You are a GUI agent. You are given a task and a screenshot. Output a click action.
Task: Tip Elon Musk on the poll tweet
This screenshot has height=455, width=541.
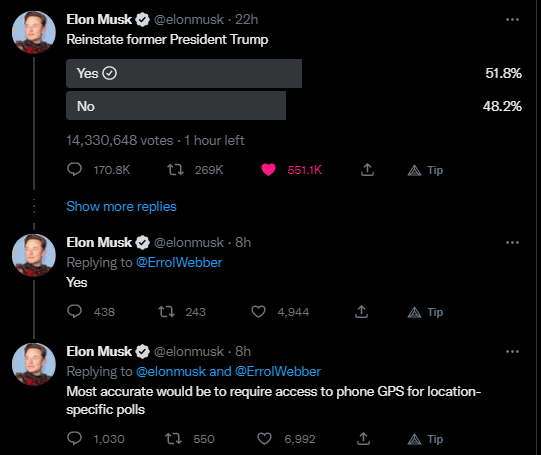pos(425,170)
